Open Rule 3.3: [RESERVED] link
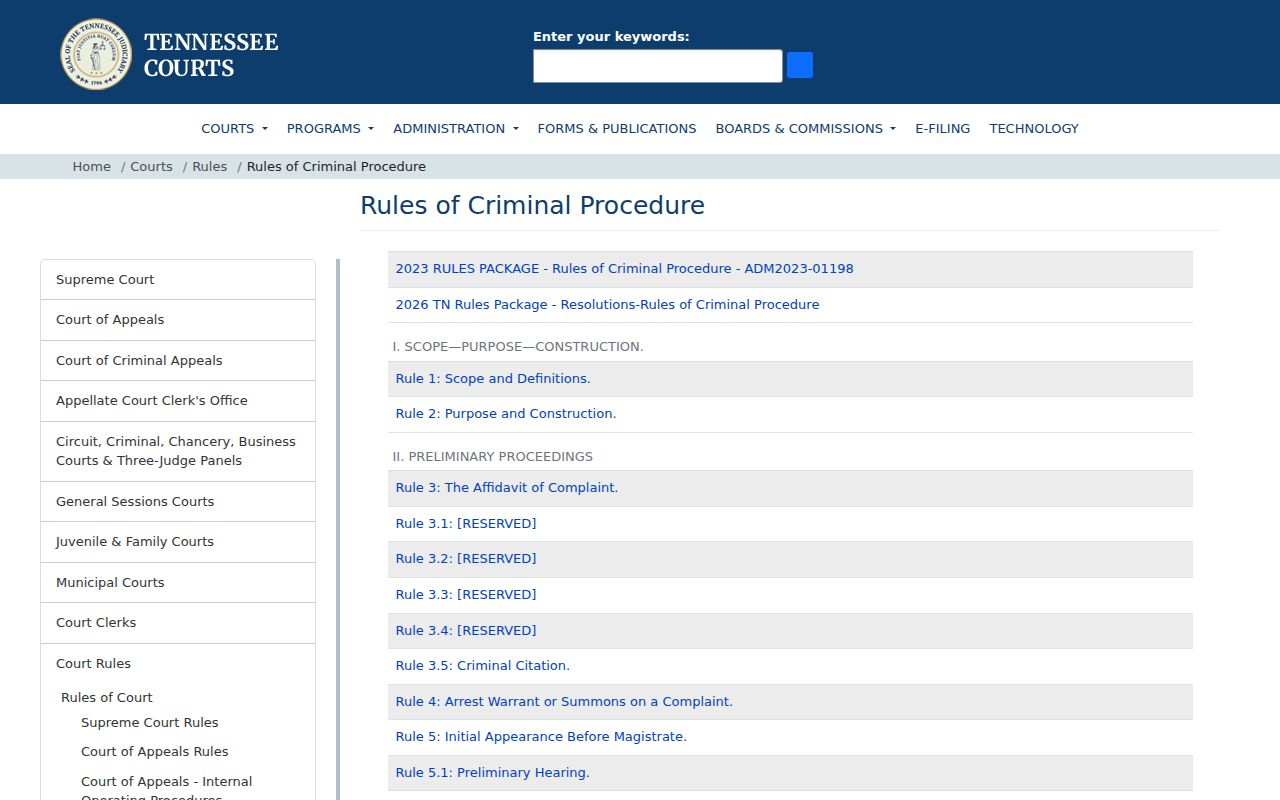1280x800 pixels. click(x=466, y=595)
